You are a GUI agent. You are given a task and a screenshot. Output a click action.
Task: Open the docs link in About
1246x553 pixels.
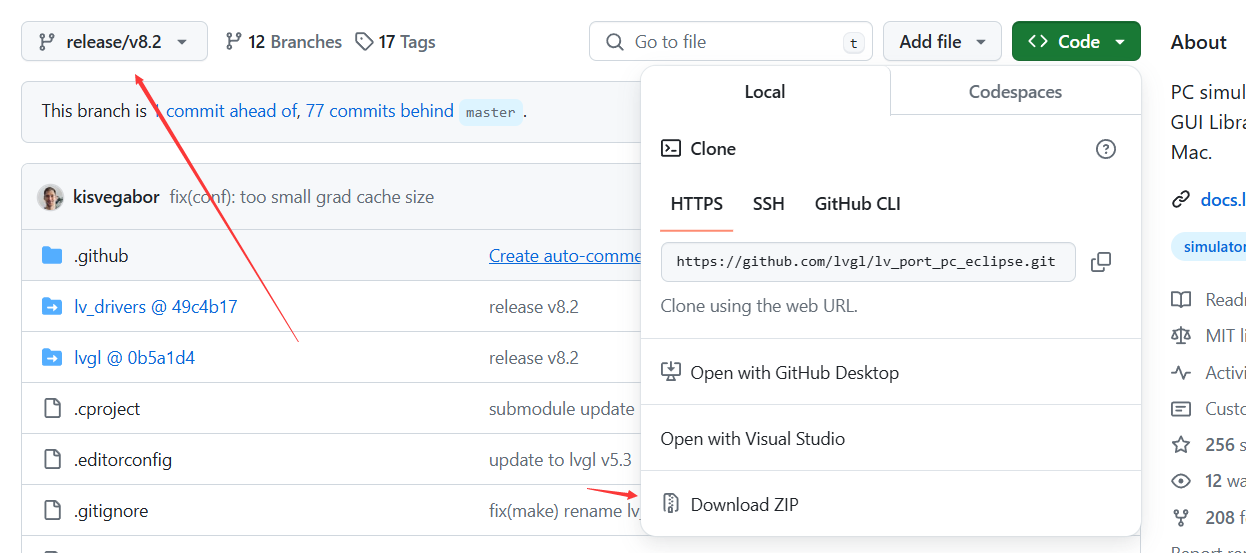point(1223,200)
